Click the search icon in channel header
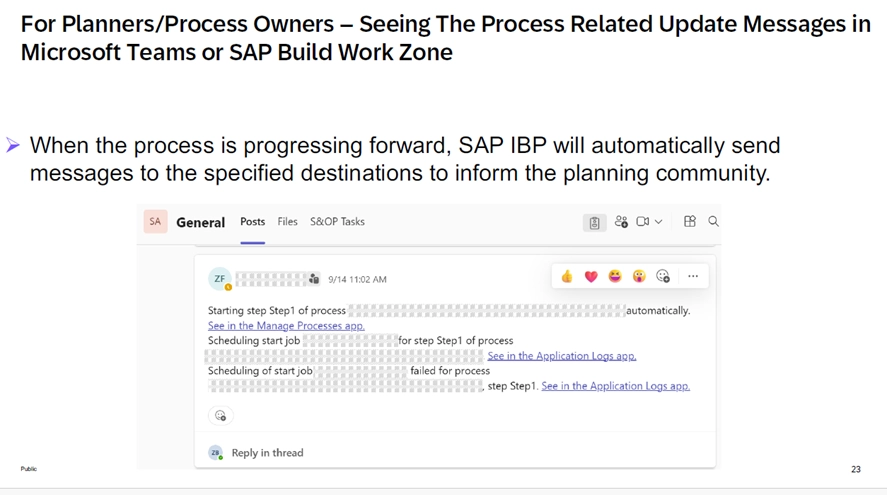 (713, 222)
